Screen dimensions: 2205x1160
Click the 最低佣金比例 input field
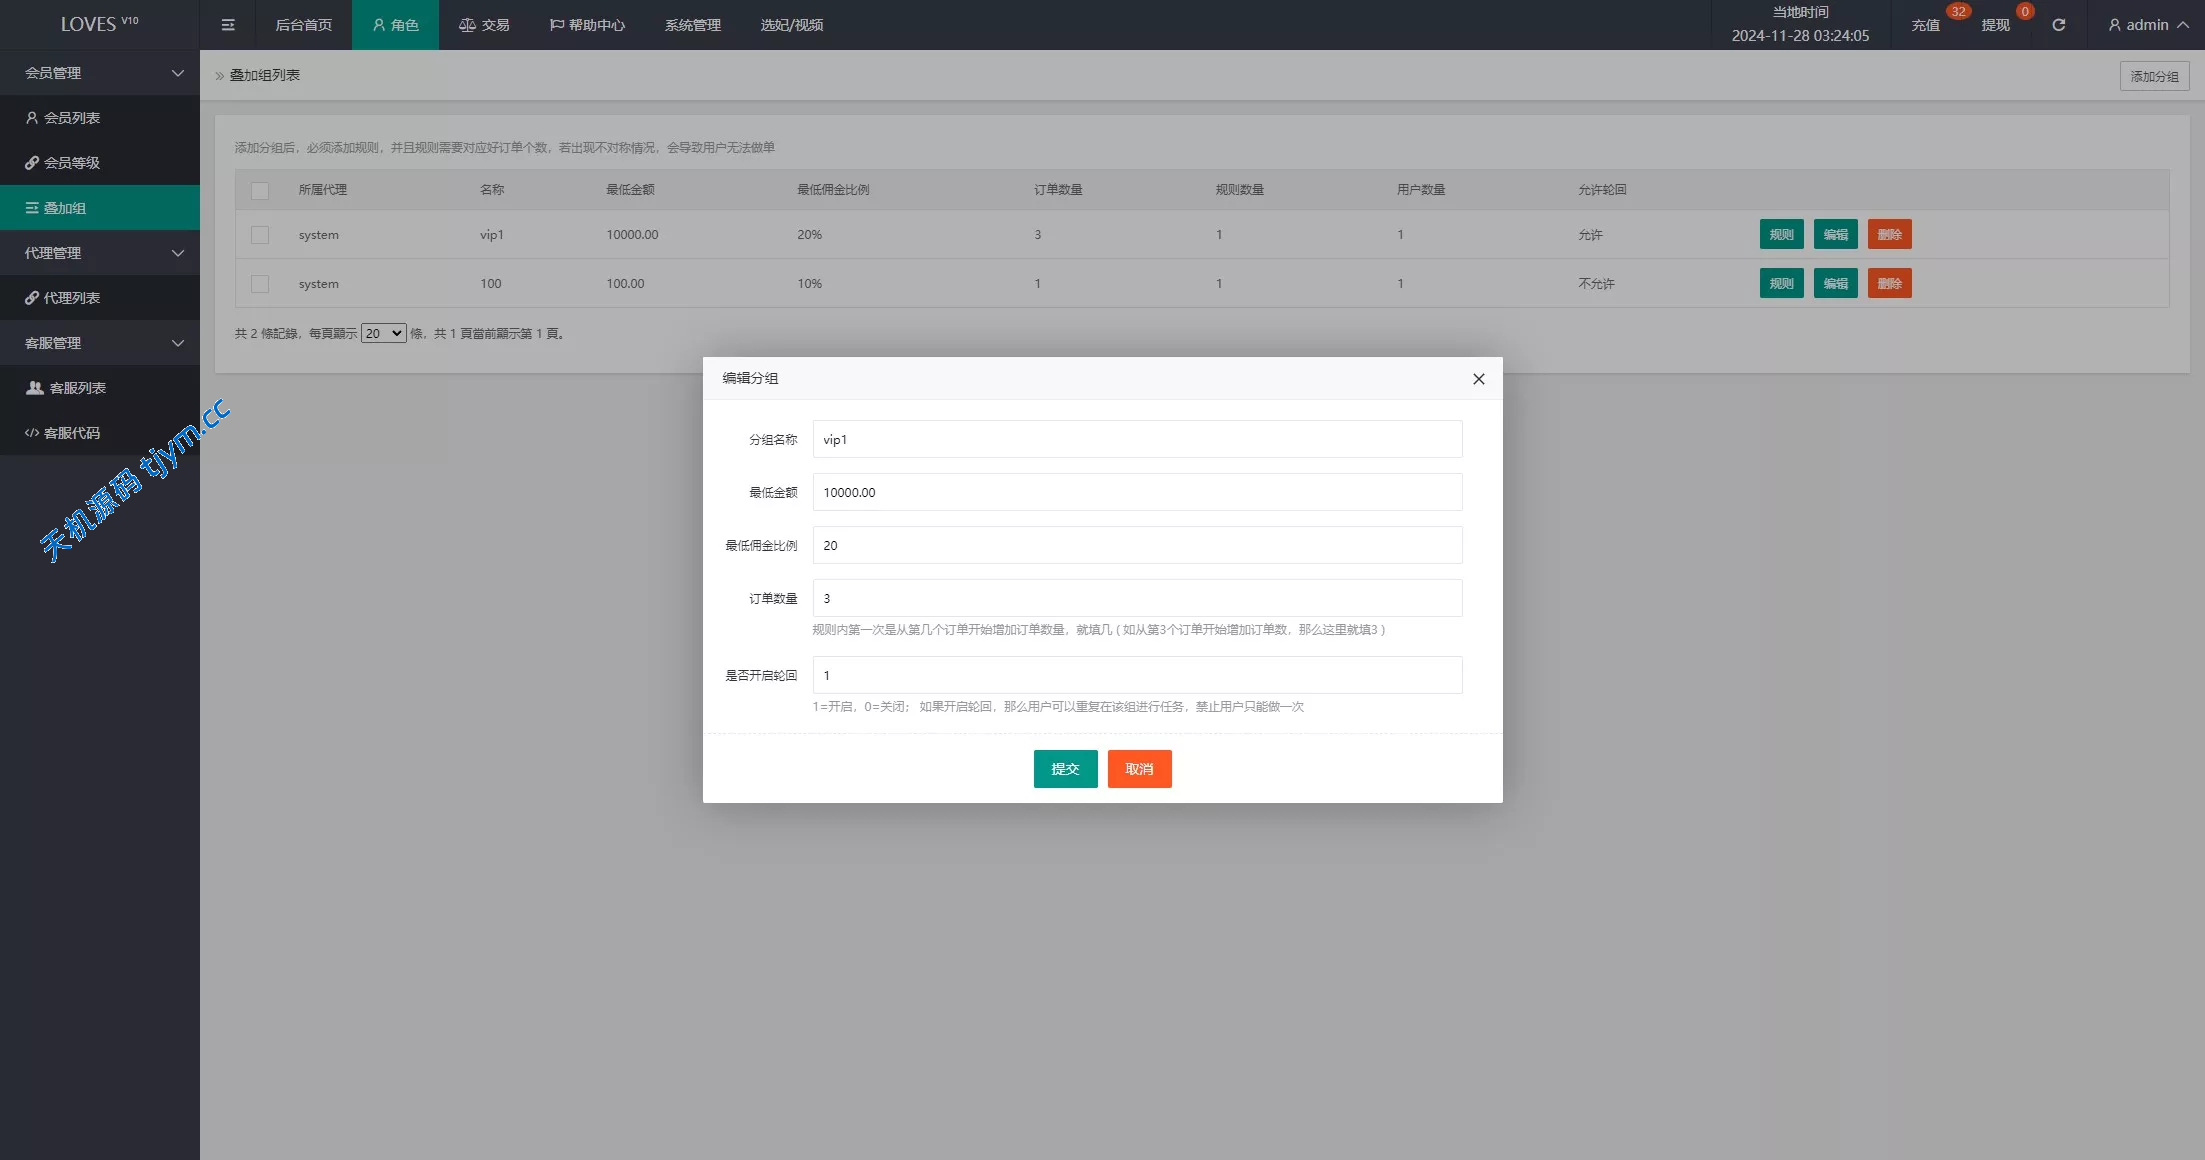1137,545
